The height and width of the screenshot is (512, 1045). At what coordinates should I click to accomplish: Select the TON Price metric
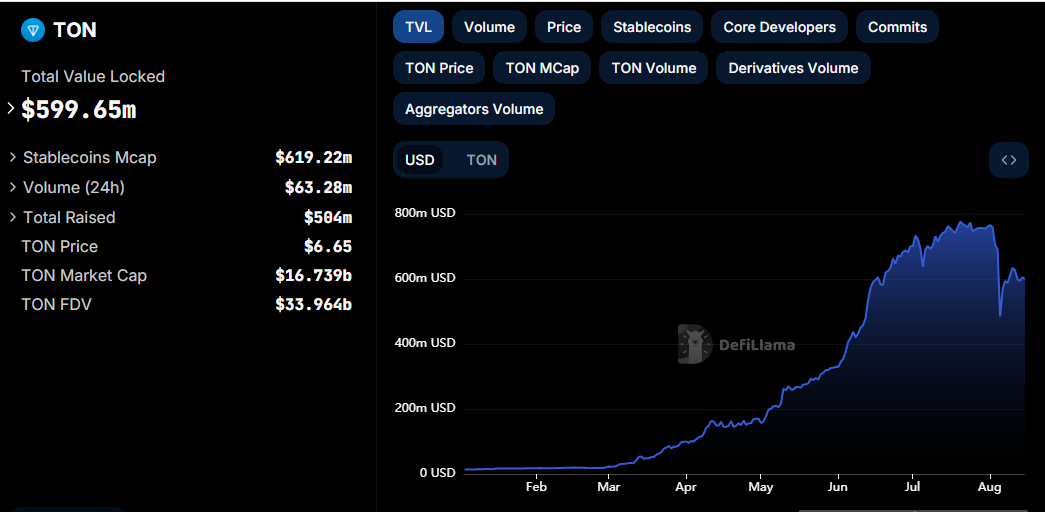click(x=439, y=68)
